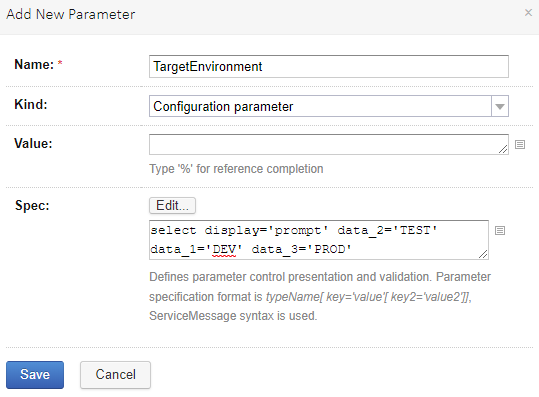Click the arrow button of the Kind selector
This screenshot has width=539, height=397.
[x=500, y=107]
